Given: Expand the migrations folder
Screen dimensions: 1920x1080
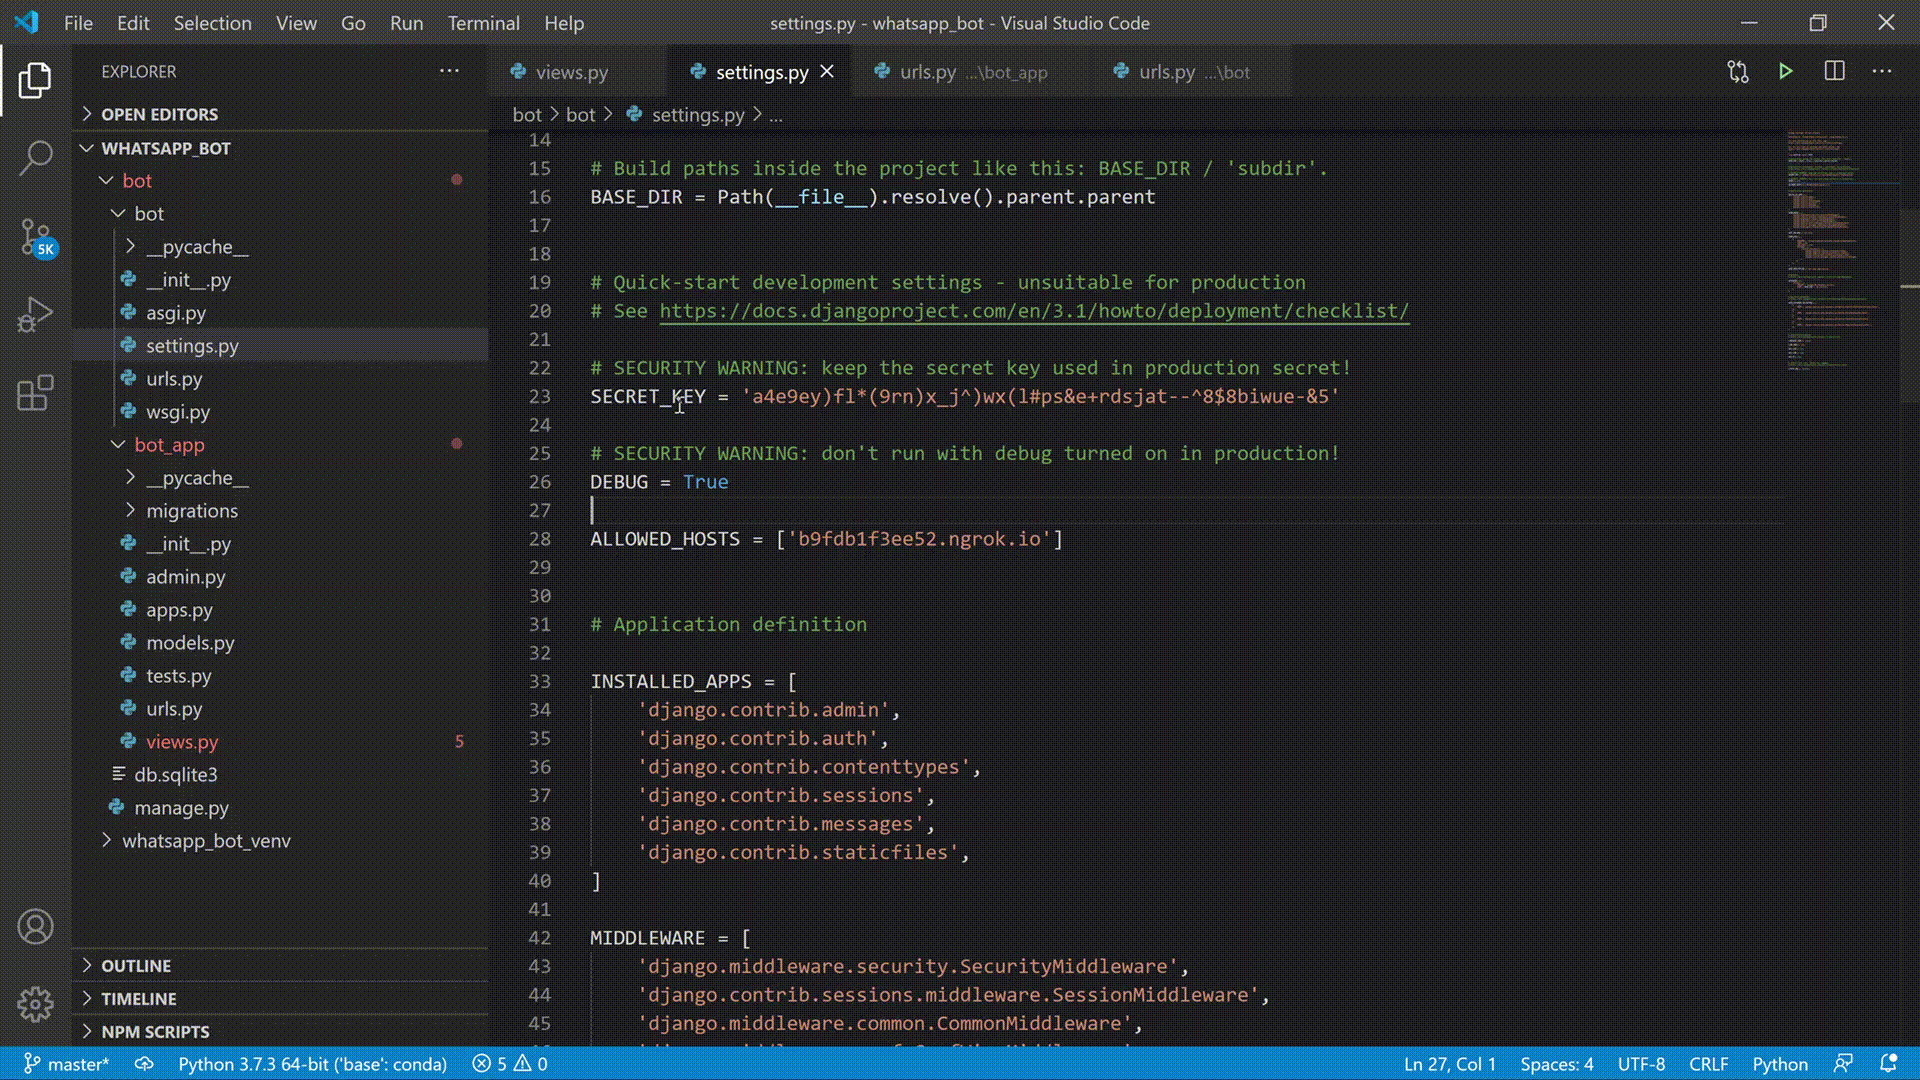Looking at the screenshot, I should [192, 511].
